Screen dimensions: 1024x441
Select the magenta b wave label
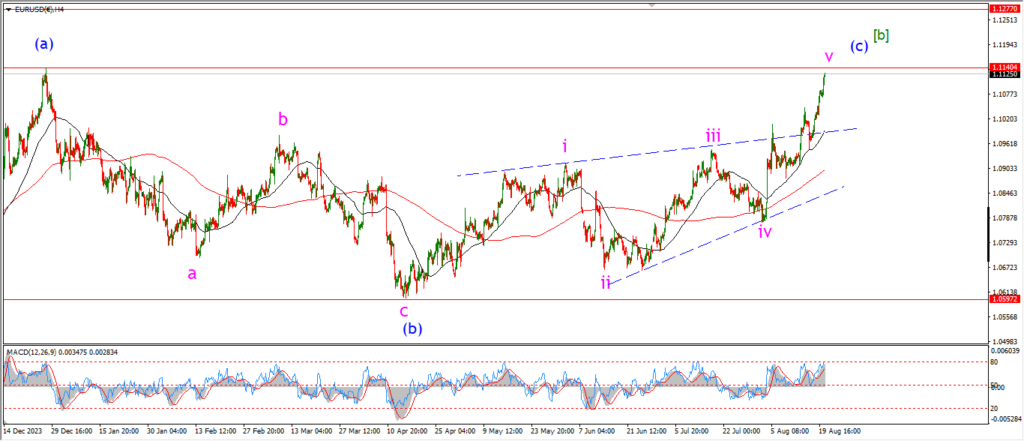pyautogui.click(x=283, y=119)
